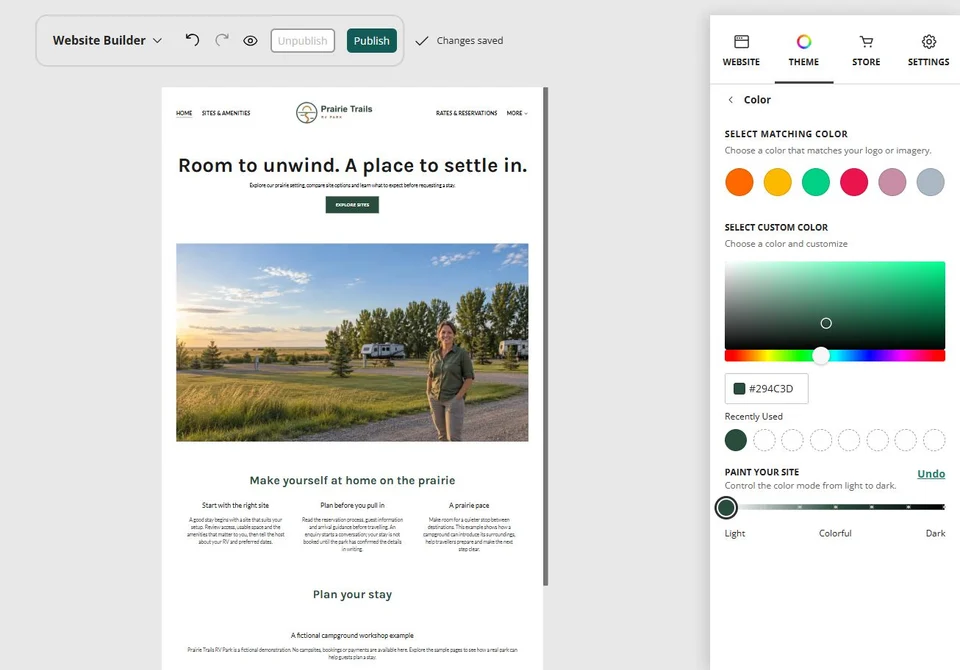Click the color picker saturation handle
Screen dimensions: 960x670
click(826, 323)
